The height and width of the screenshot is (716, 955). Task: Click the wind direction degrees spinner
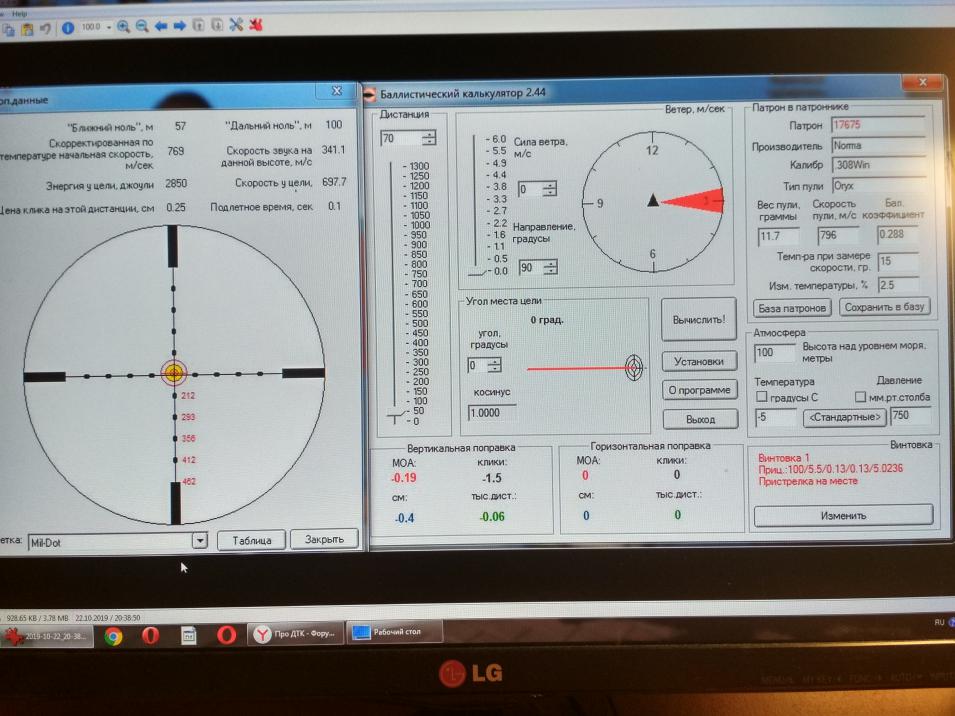click(551, 268)
